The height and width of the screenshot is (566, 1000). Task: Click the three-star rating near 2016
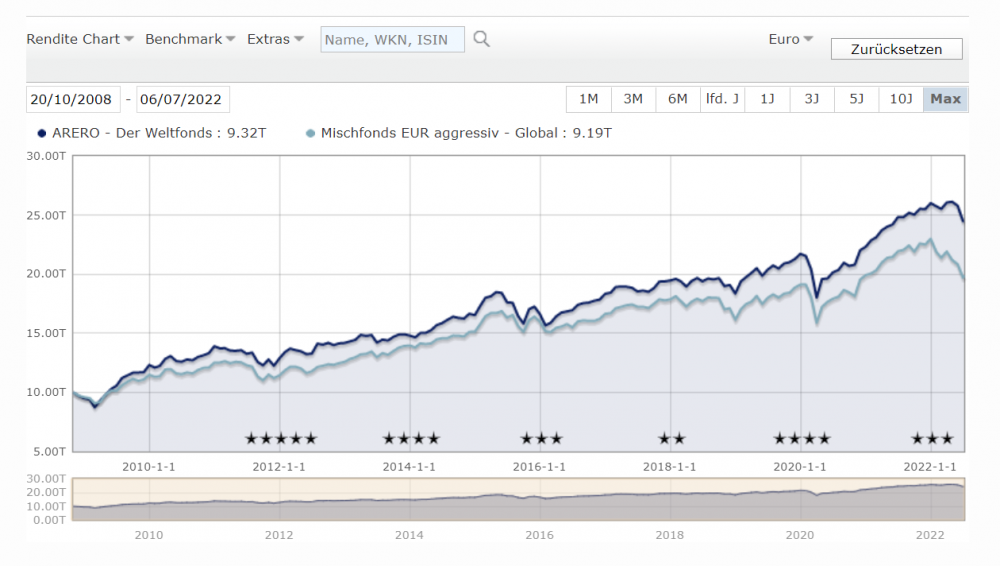[x=541, y=439]
